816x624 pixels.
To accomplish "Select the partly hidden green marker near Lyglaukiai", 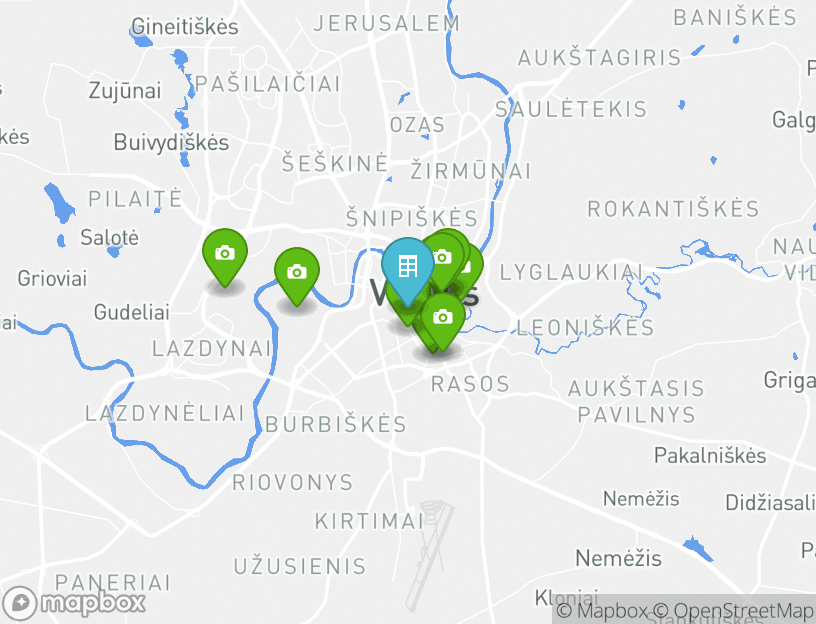I will tap(475, 266).
